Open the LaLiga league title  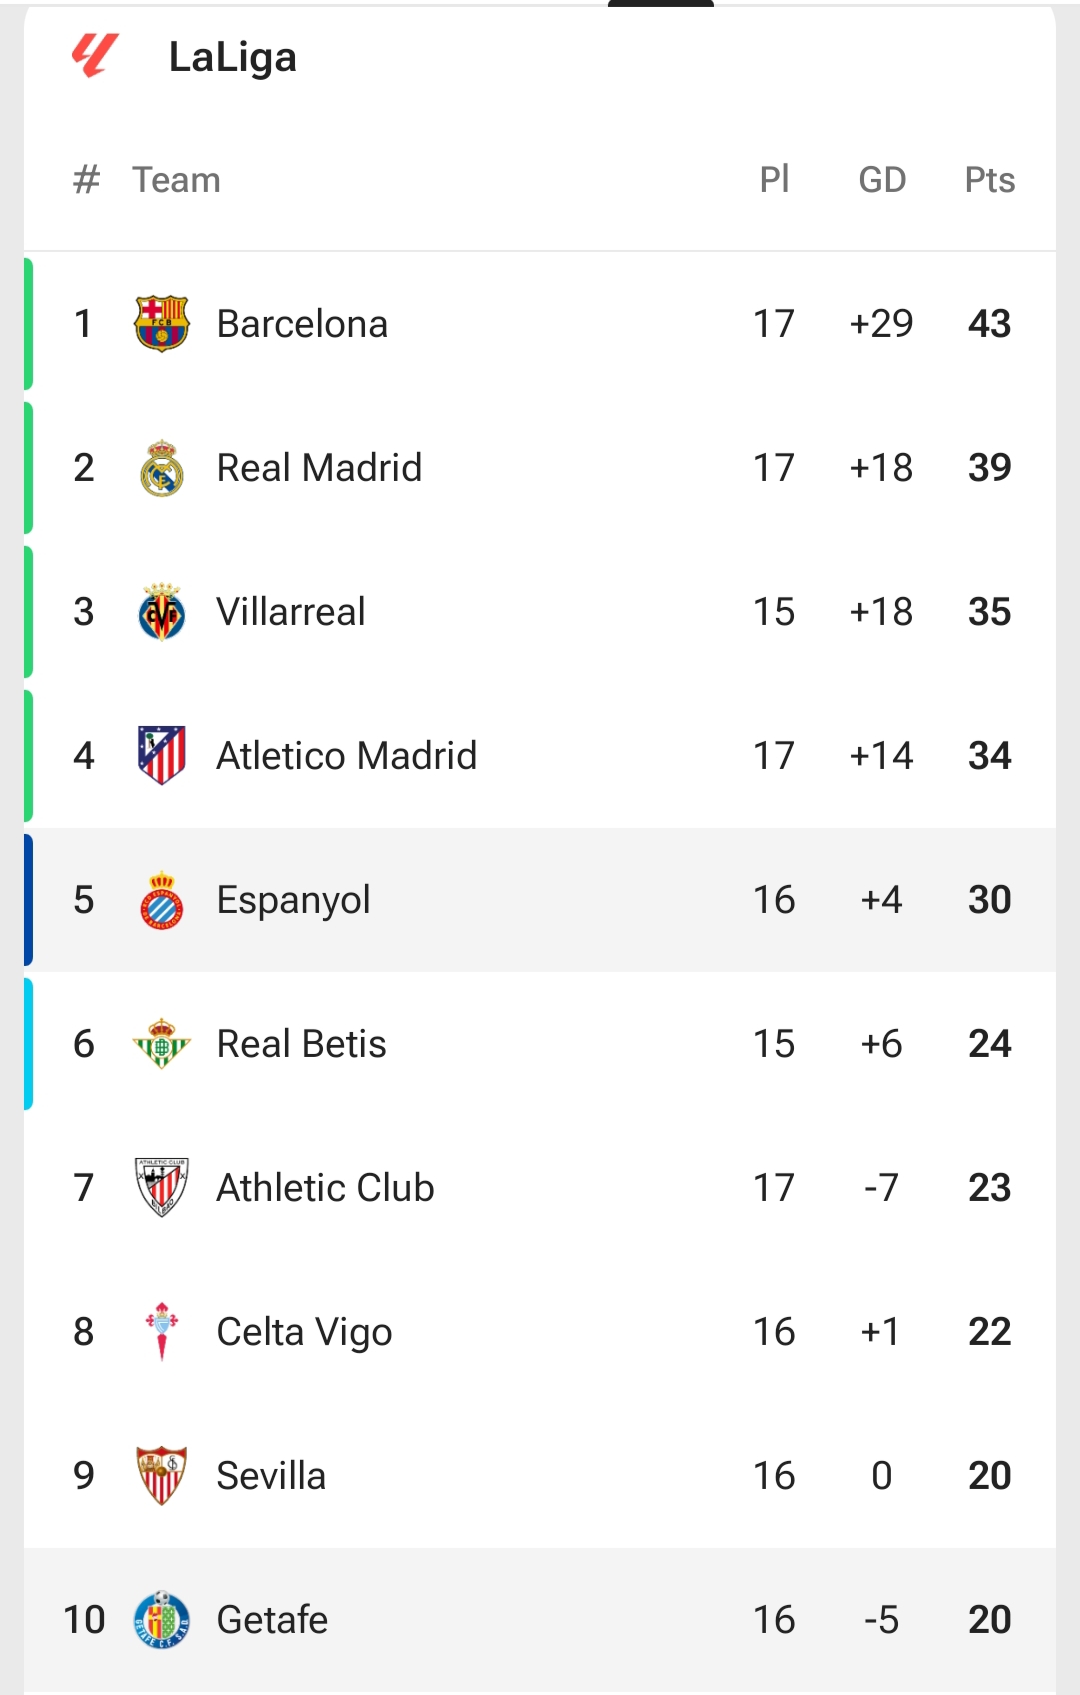pos(232,57)
